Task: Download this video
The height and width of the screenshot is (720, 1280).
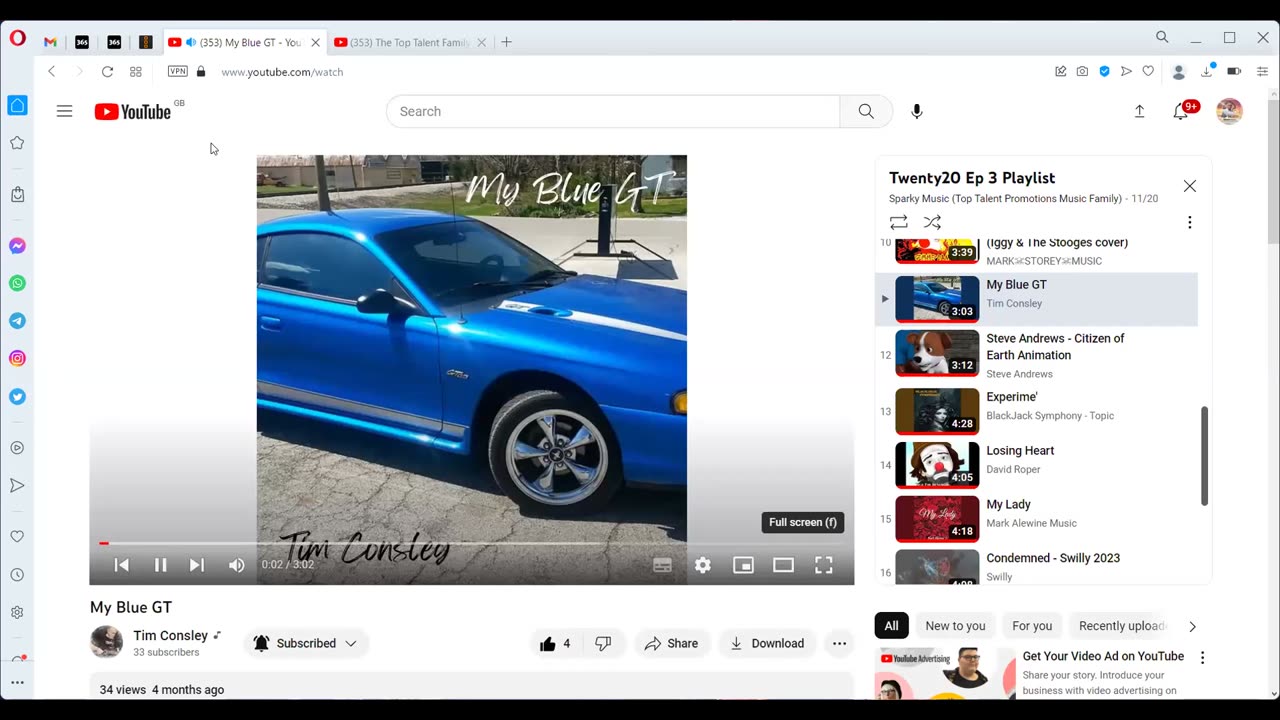Action: pos(767,643)
